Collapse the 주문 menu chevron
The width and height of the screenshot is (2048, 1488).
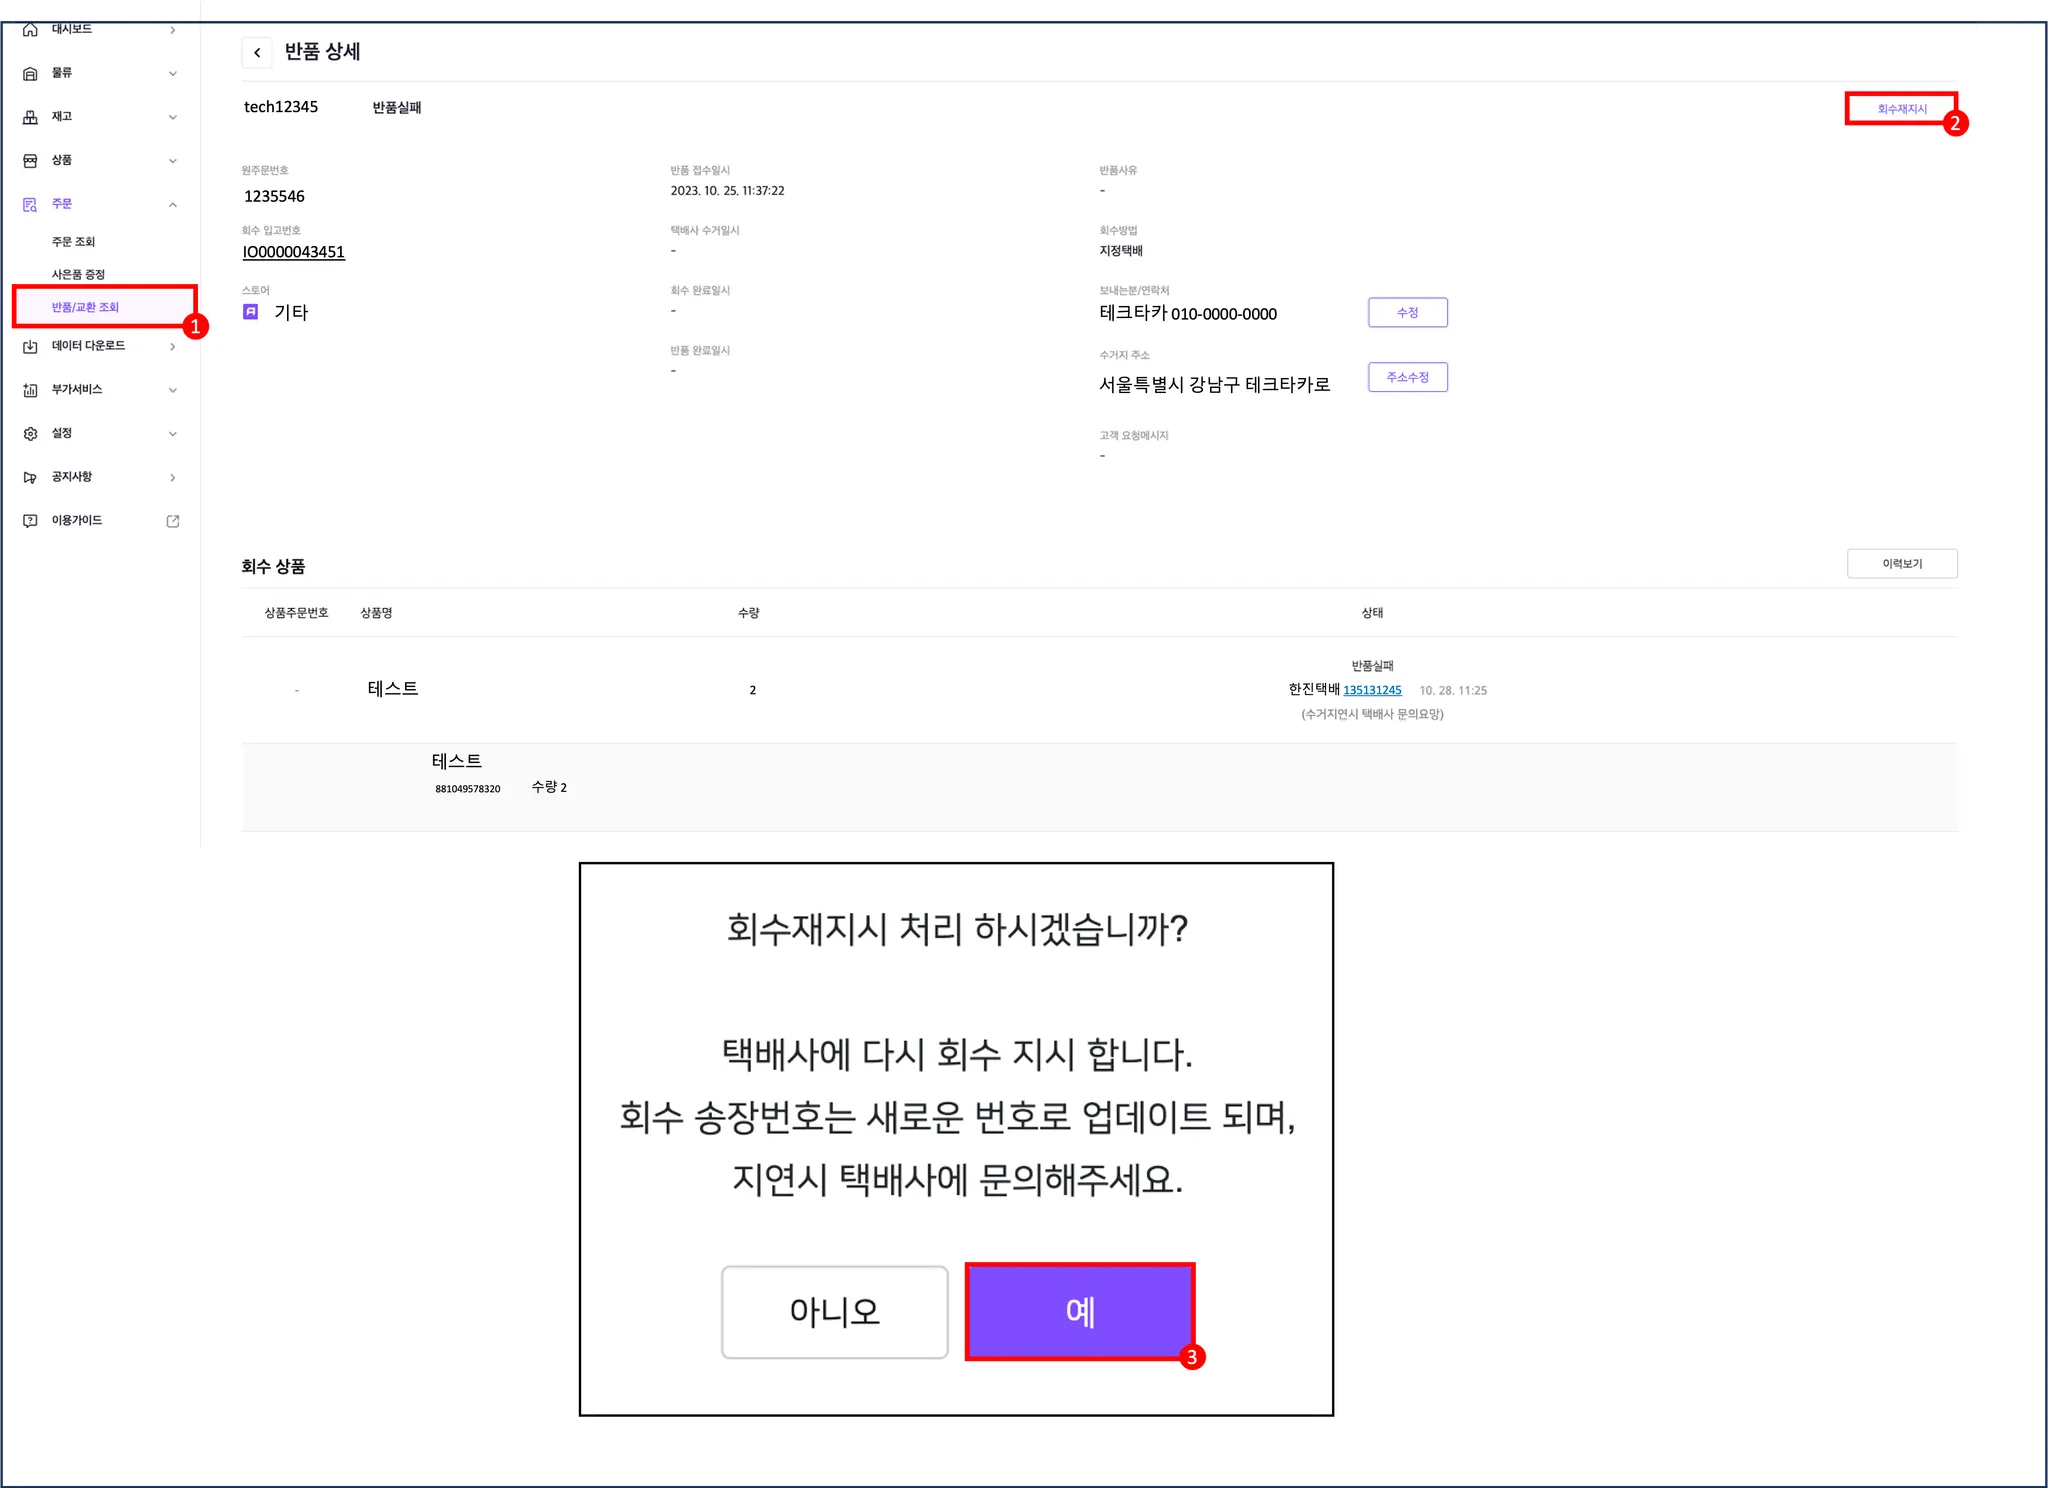[172, 204]
